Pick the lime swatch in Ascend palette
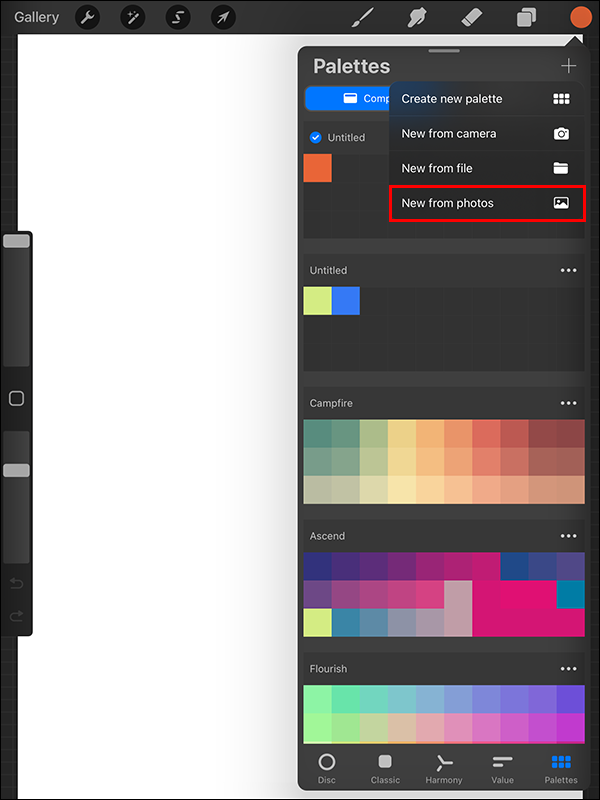The width and height of the screenshot is (600, 800). point(317,622)
